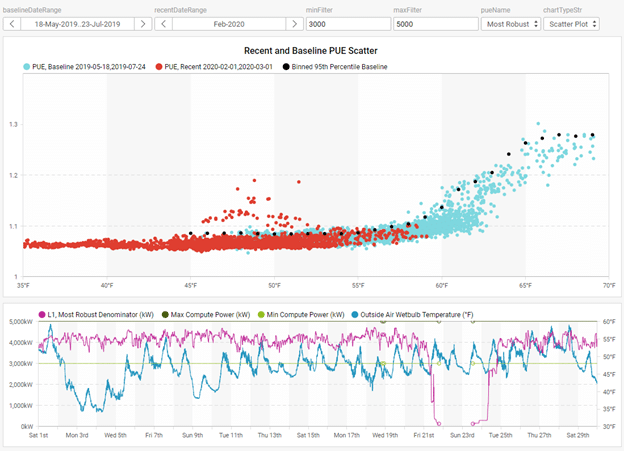Image resolution: width=624 pixels, height=451 pixels.
Task: Go to next recent date range
Action: click(294, 24)
